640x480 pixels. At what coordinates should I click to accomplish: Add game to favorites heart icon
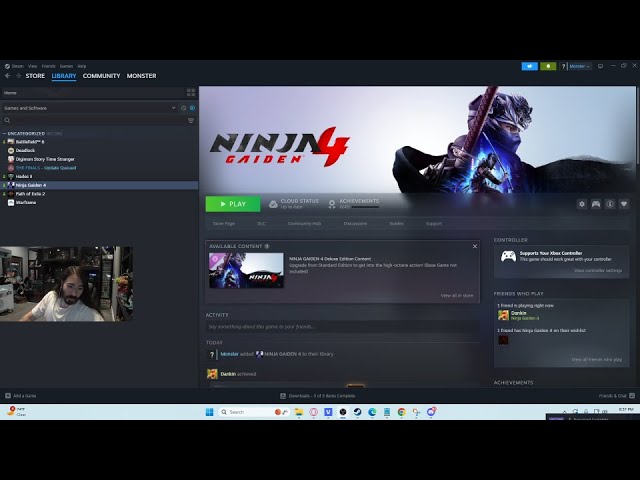tap(624, 204)
